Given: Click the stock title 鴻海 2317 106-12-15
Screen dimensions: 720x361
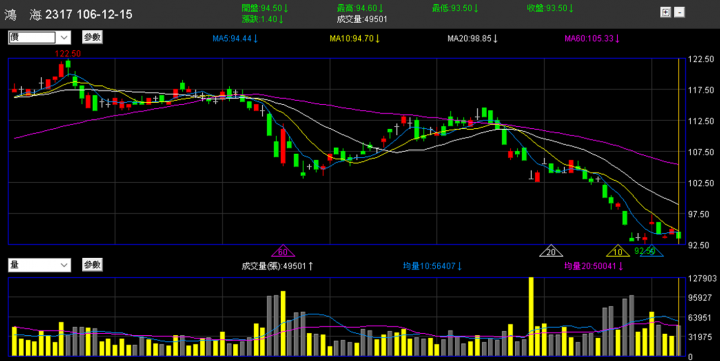Looking at the screenshot, I should (68, 15).
